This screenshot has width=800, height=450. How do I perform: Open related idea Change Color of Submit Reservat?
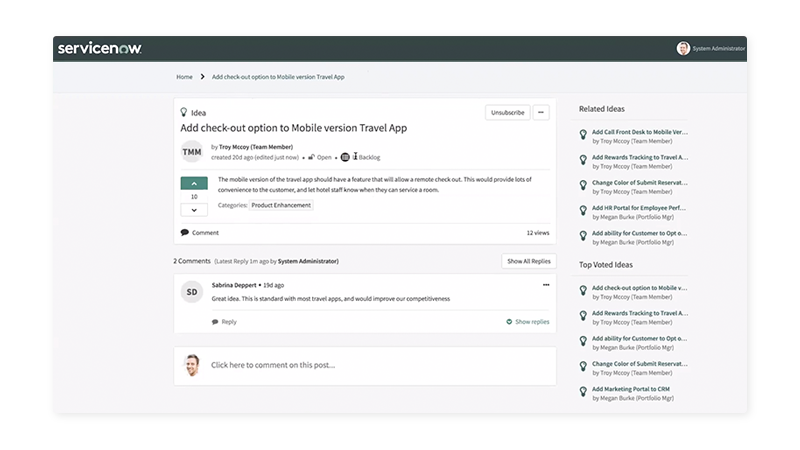(x=640, y=183)
